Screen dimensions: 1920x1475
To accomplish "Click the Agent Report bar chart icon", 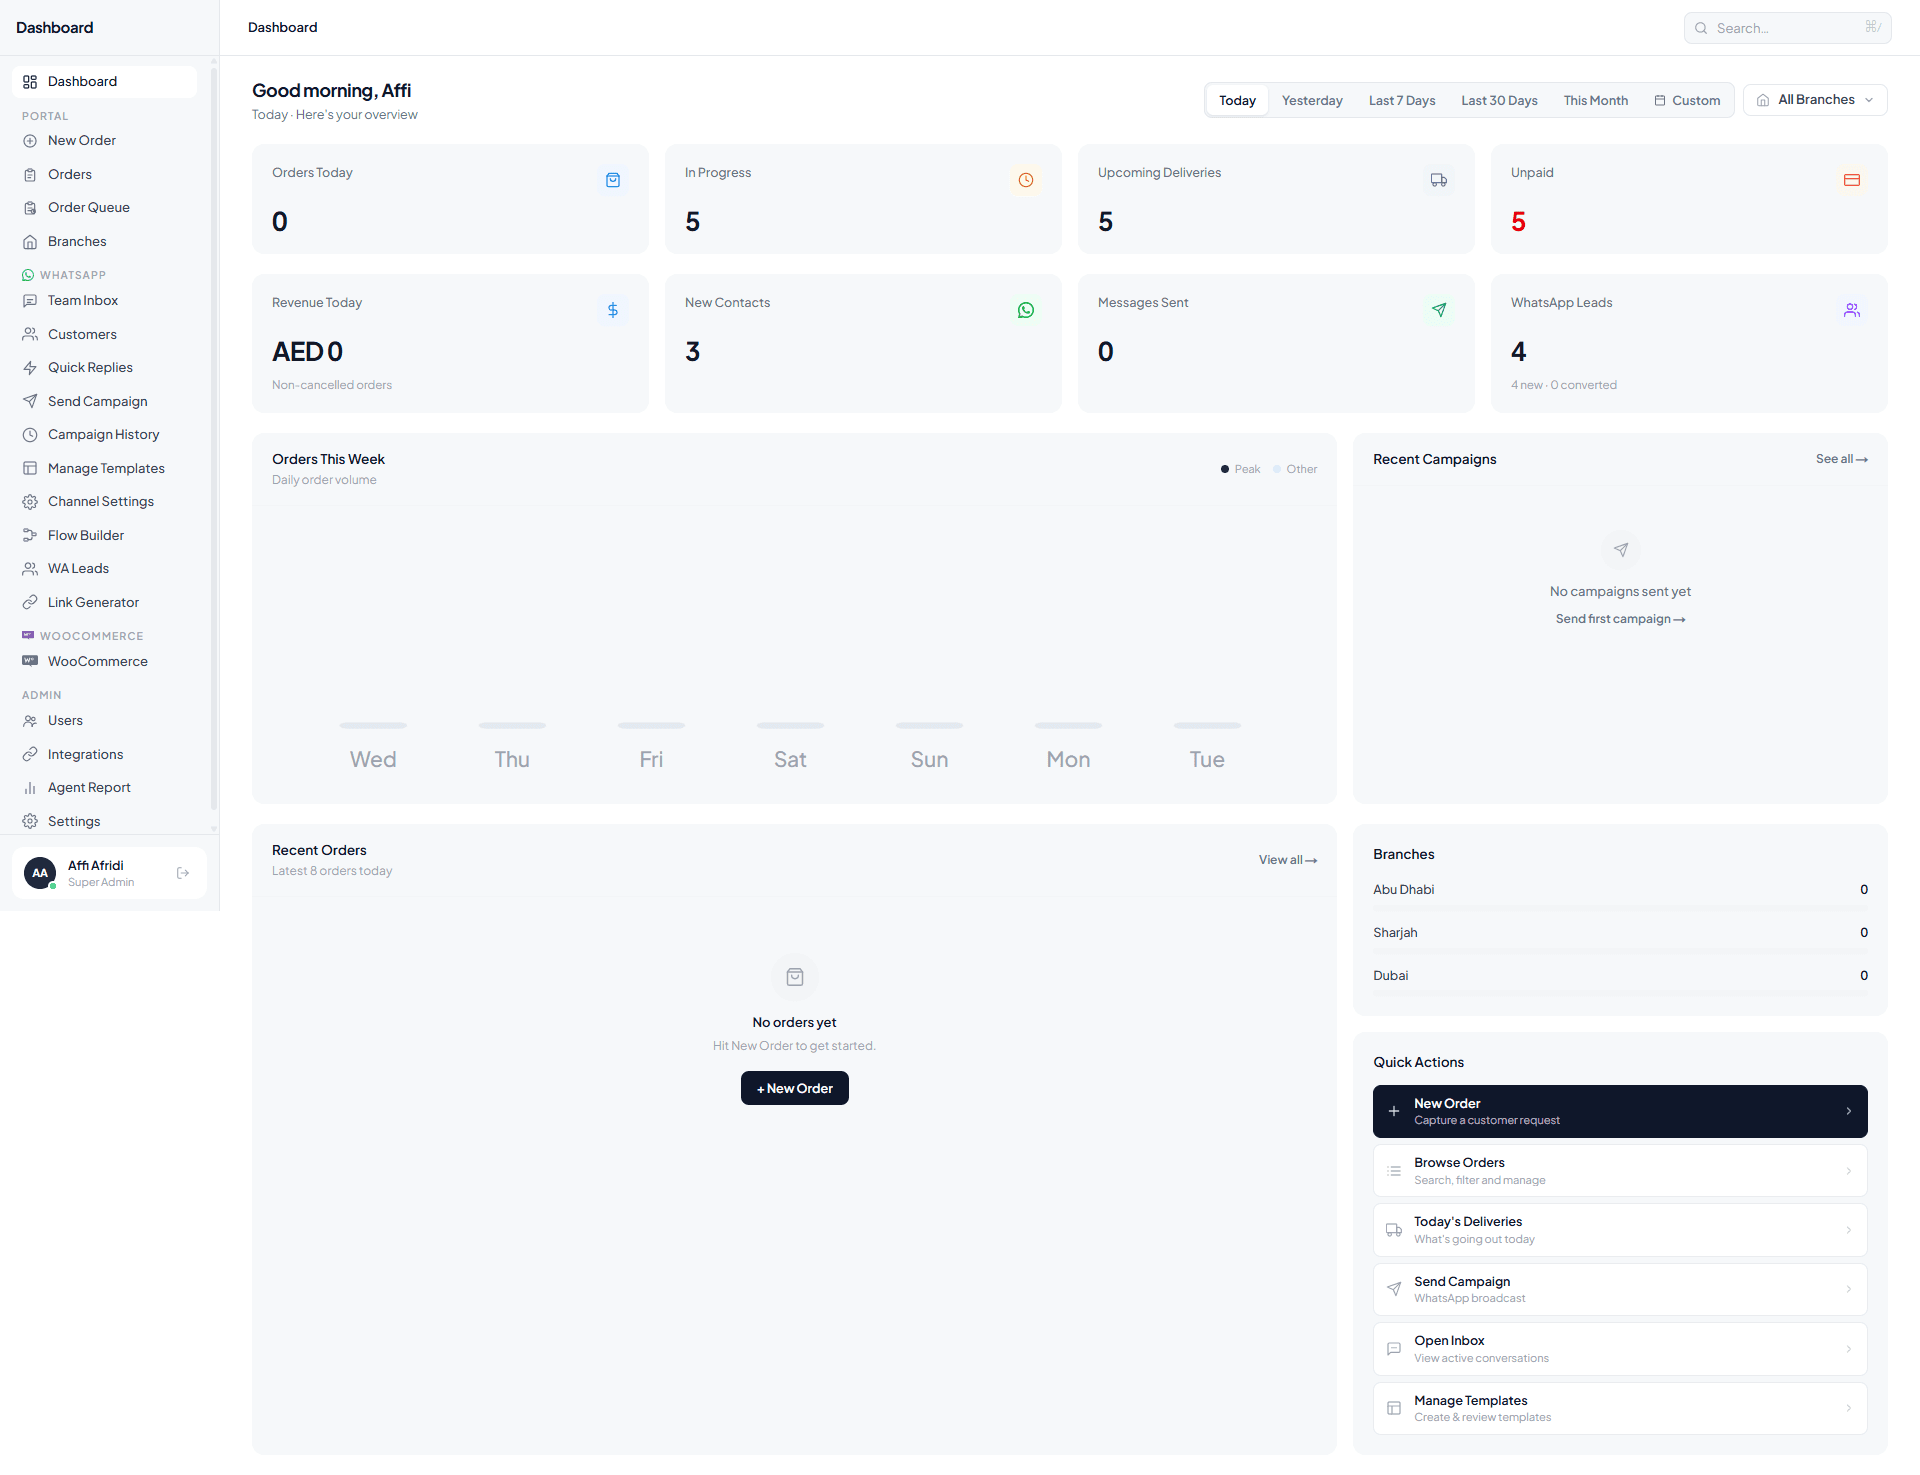I will (30, 788).
